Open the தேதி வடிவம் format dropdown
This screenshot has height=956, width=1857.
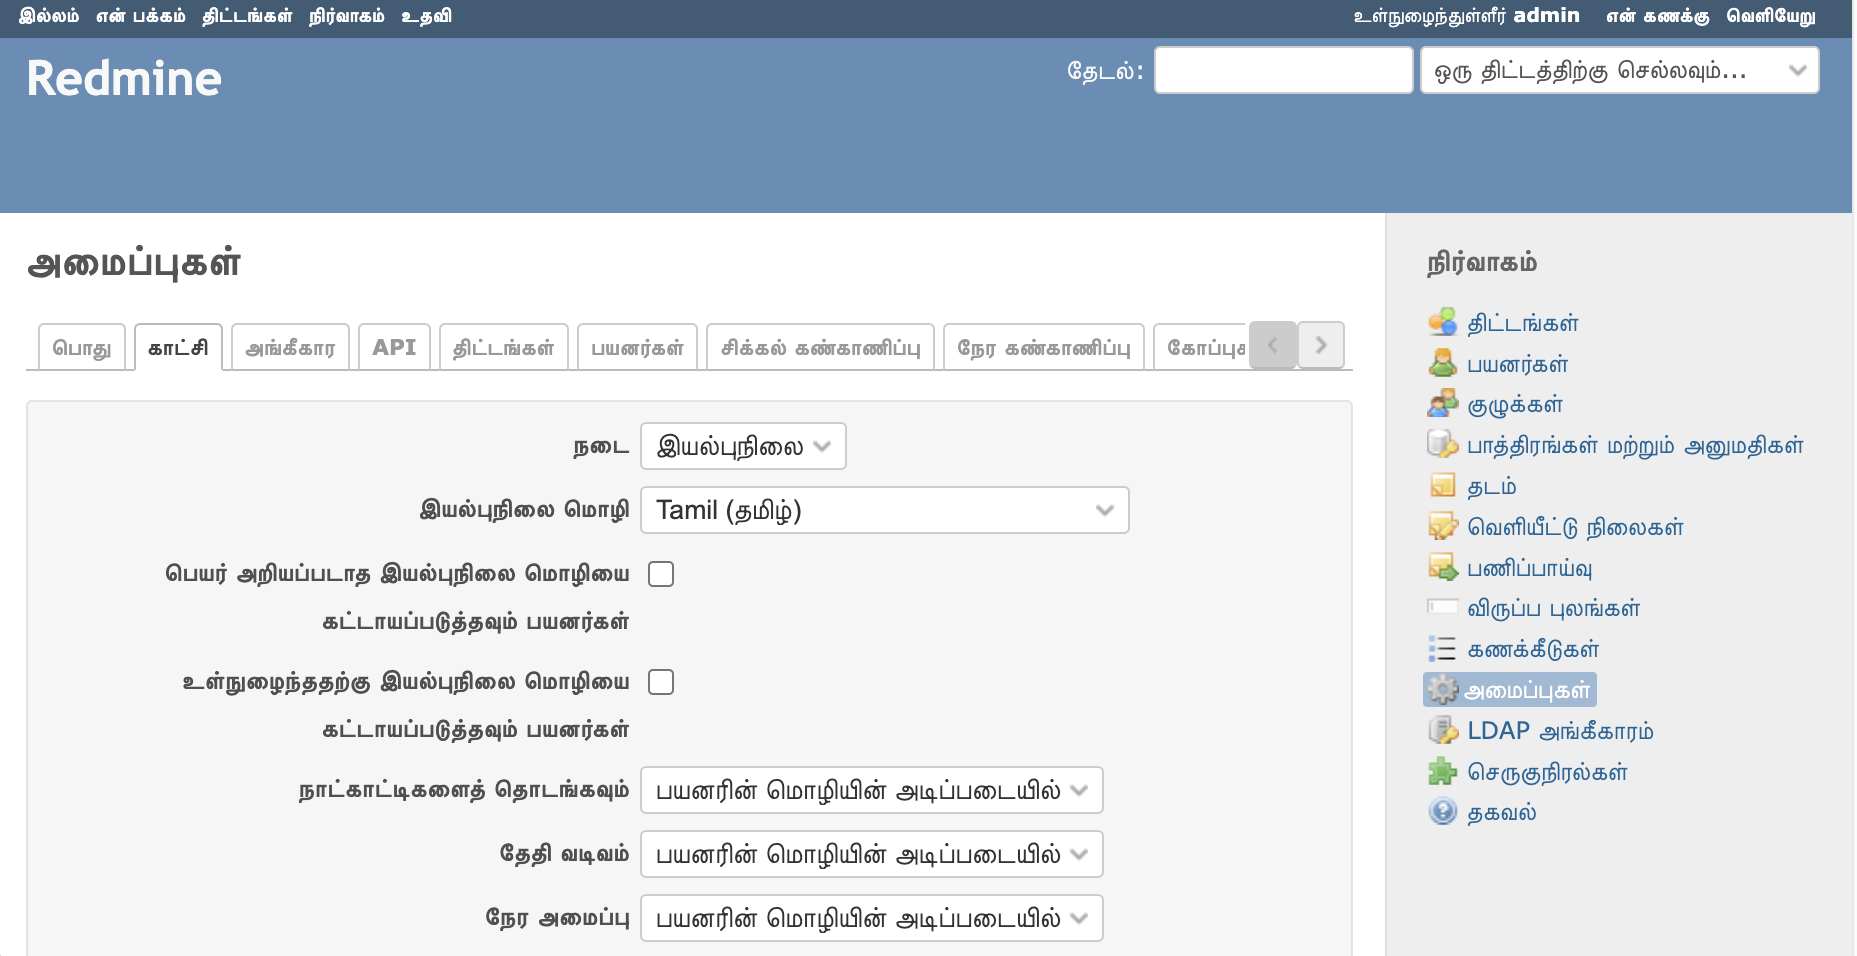click(870, 854)
